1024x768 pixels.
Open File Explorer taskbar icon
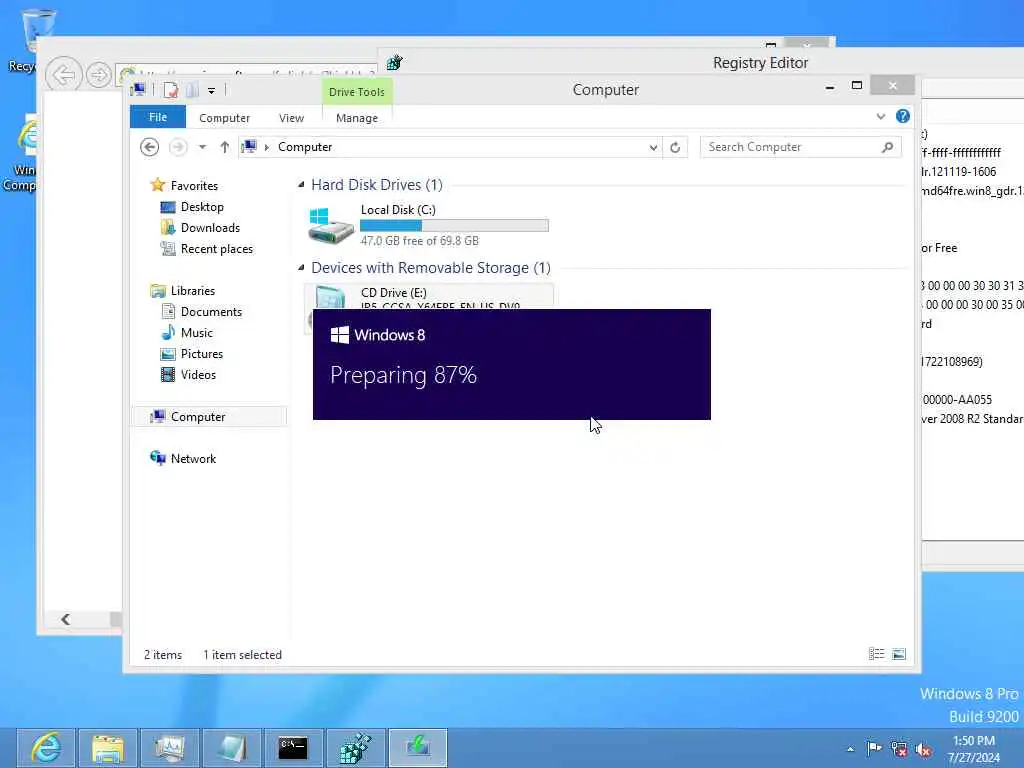(108, 748)
